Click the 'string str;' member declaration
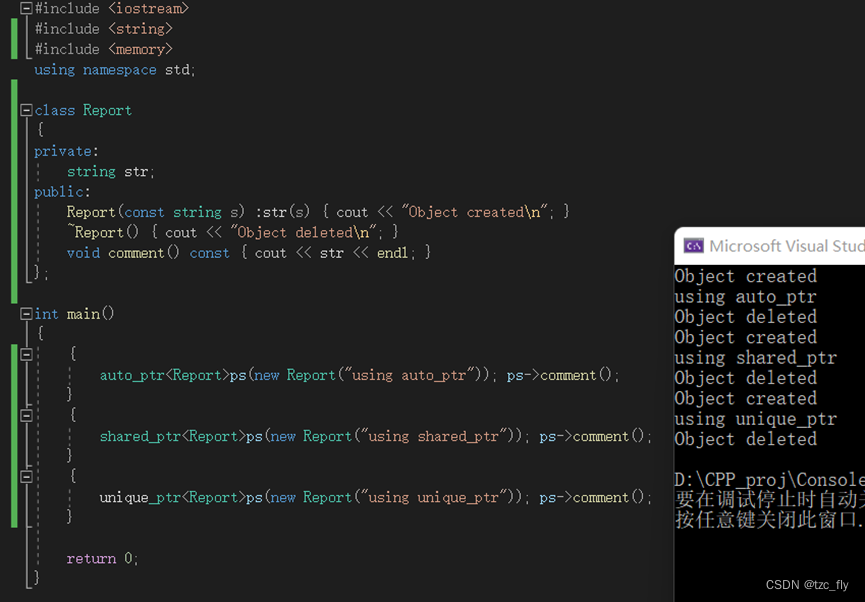The image size is (865, 602). tap(111, 172)
